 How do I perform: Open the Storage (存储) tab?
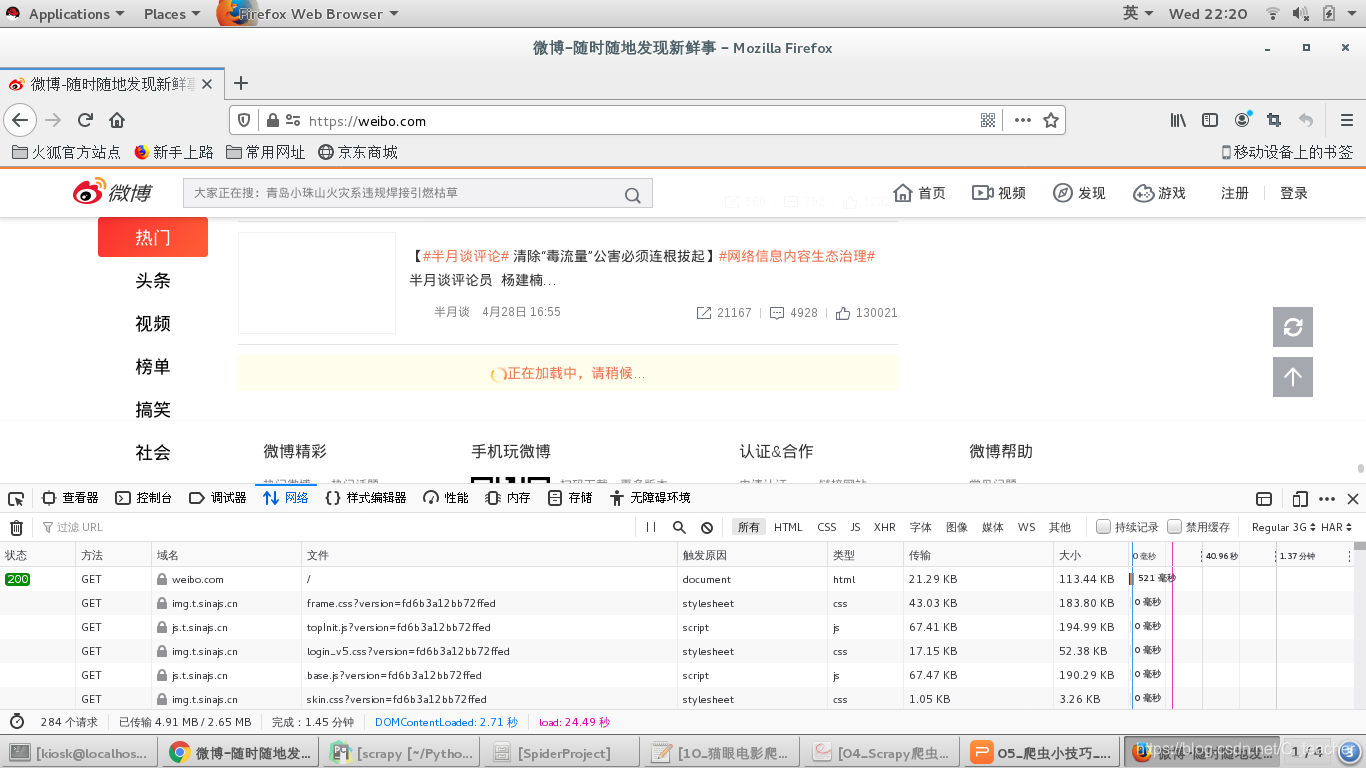point(570,498)
